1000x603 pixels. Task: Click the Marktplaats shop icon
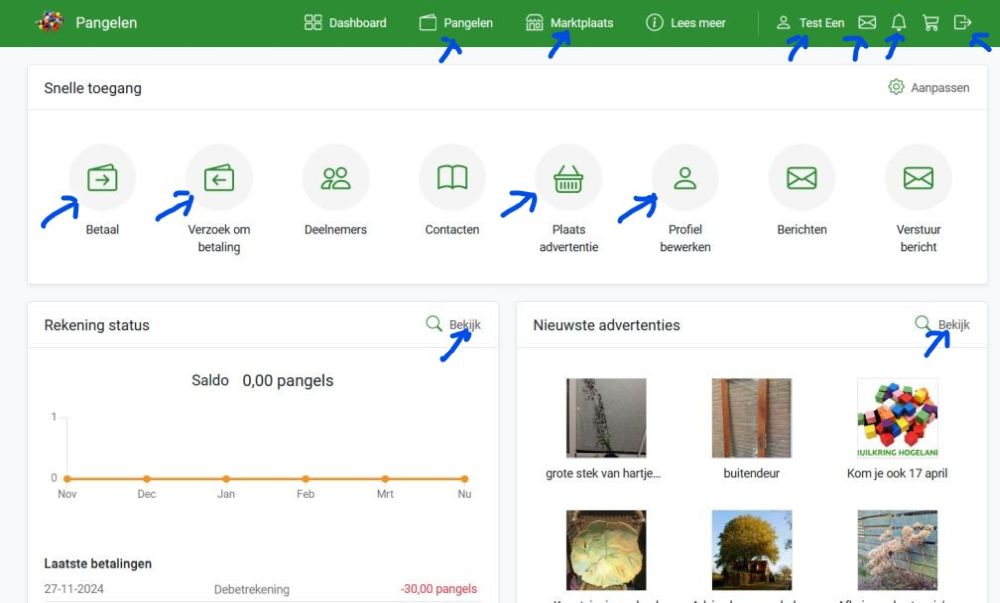pyautogui.click(x=534, y=23)
